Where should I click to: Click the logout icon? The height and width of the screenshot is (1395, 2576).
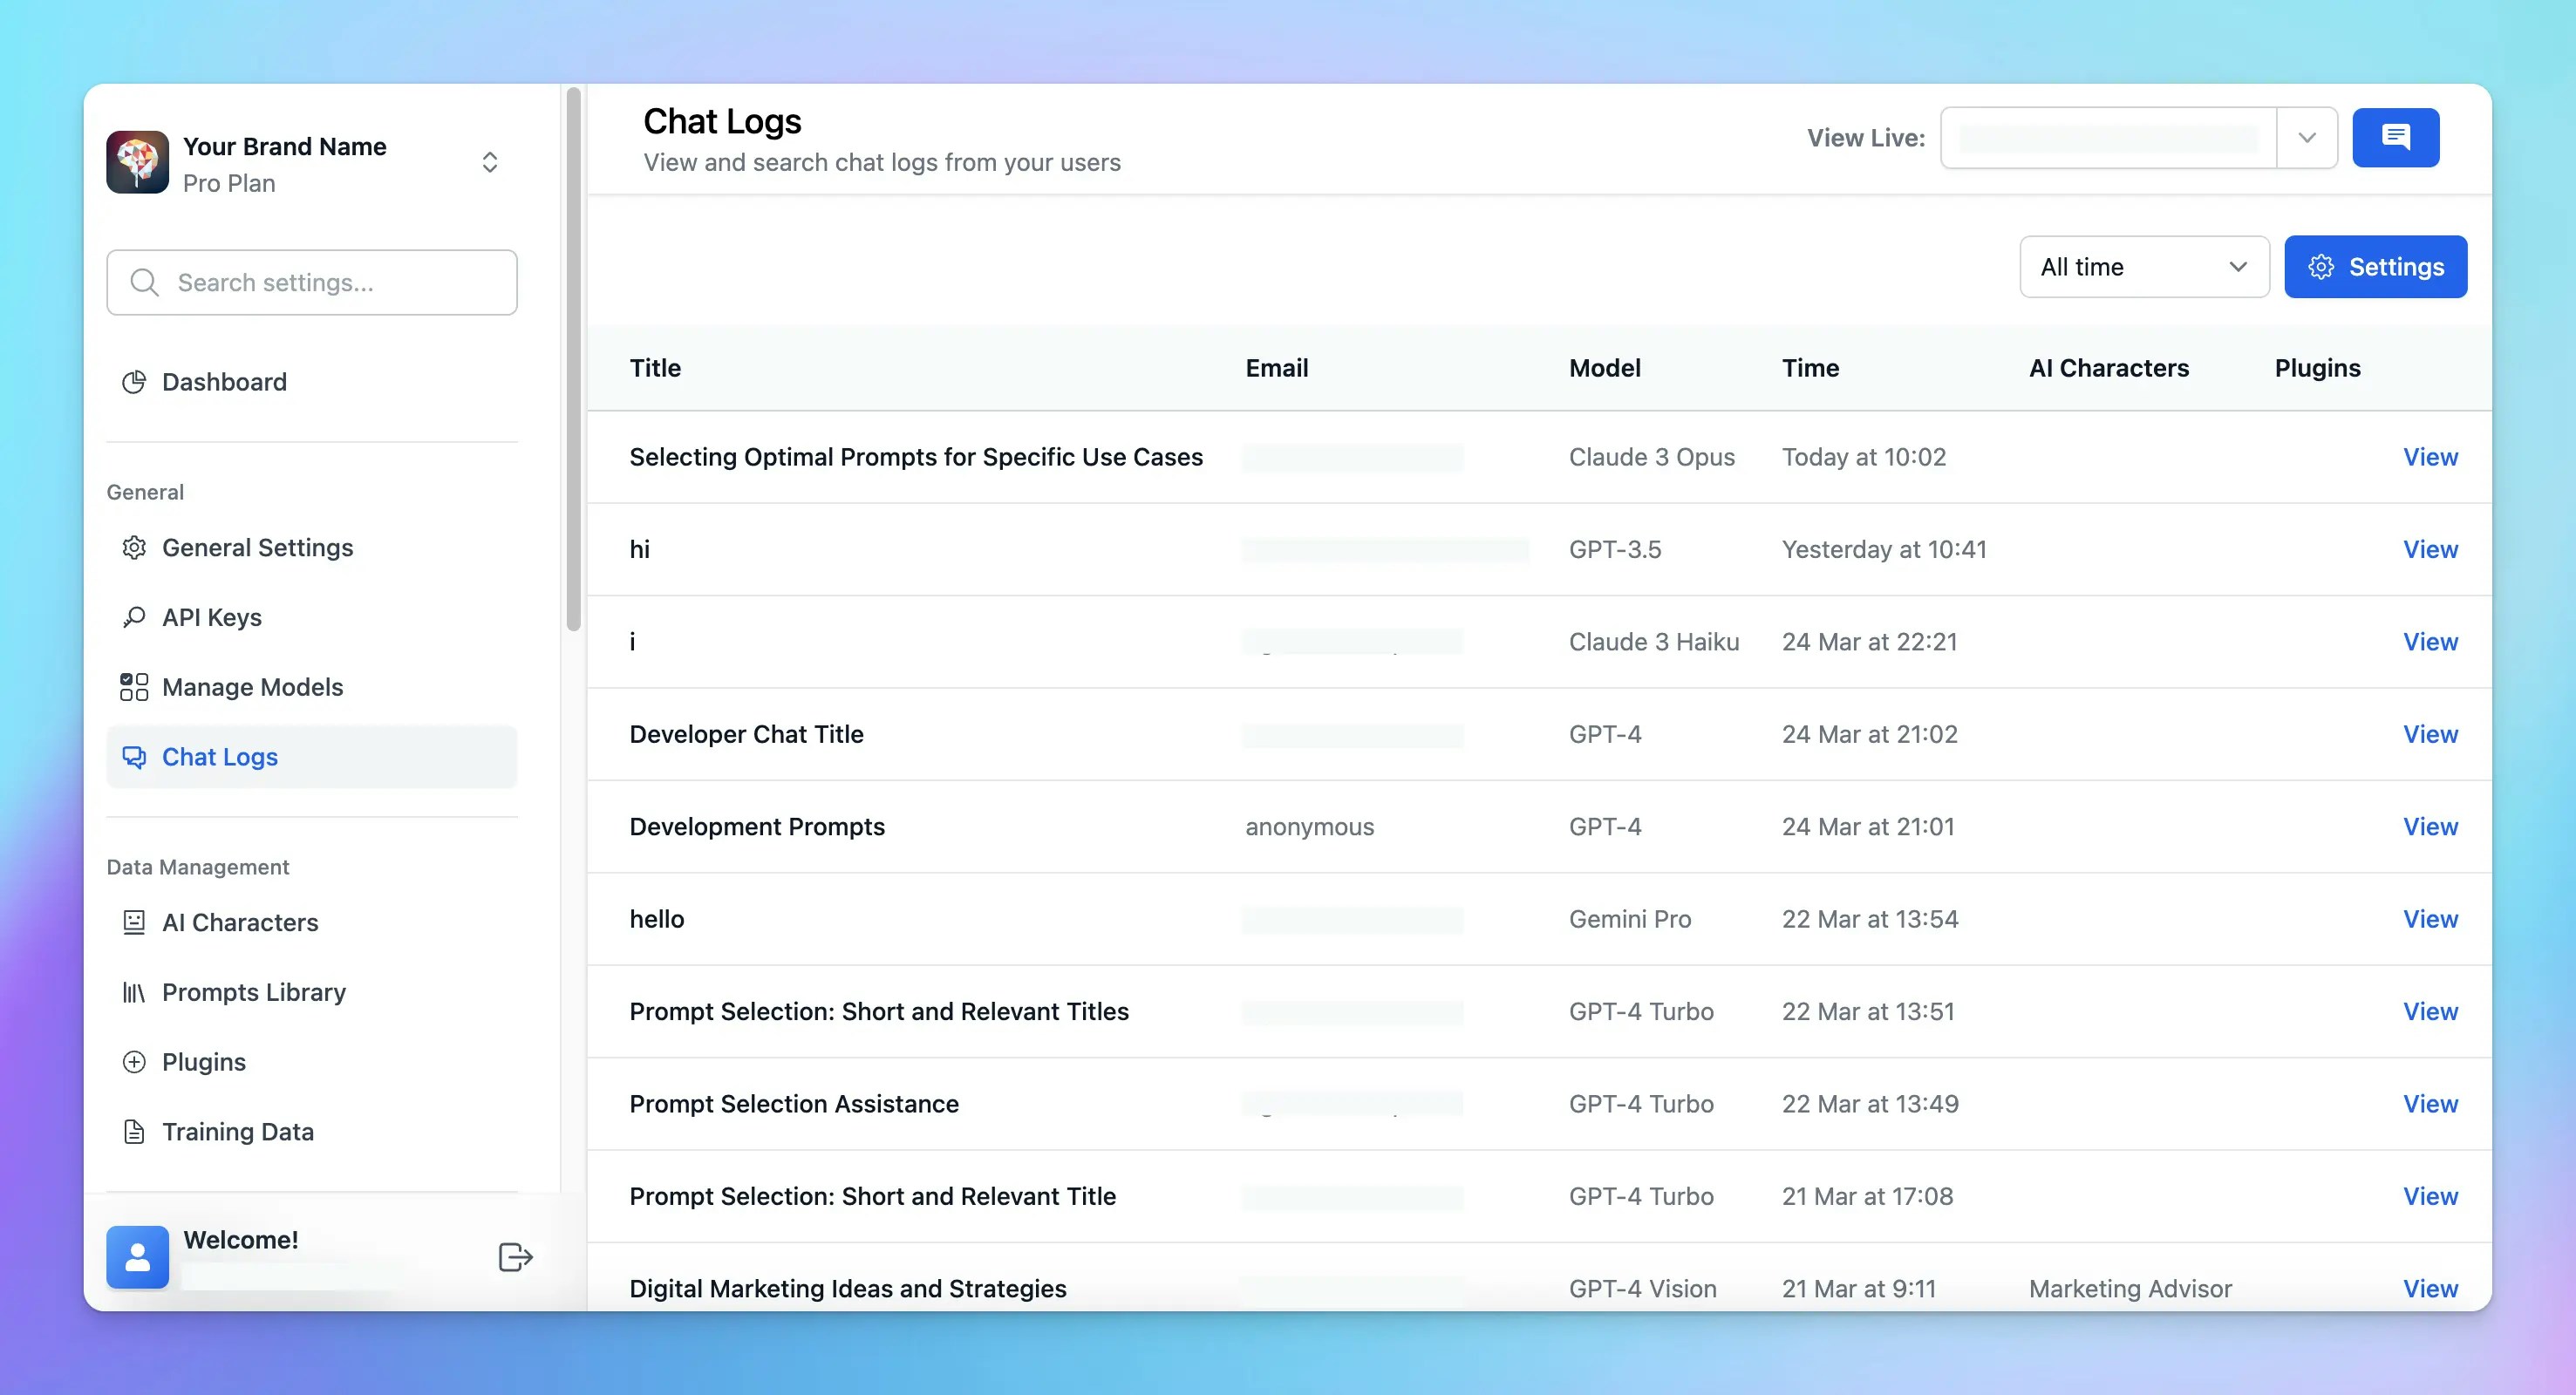coord(515,1257)
